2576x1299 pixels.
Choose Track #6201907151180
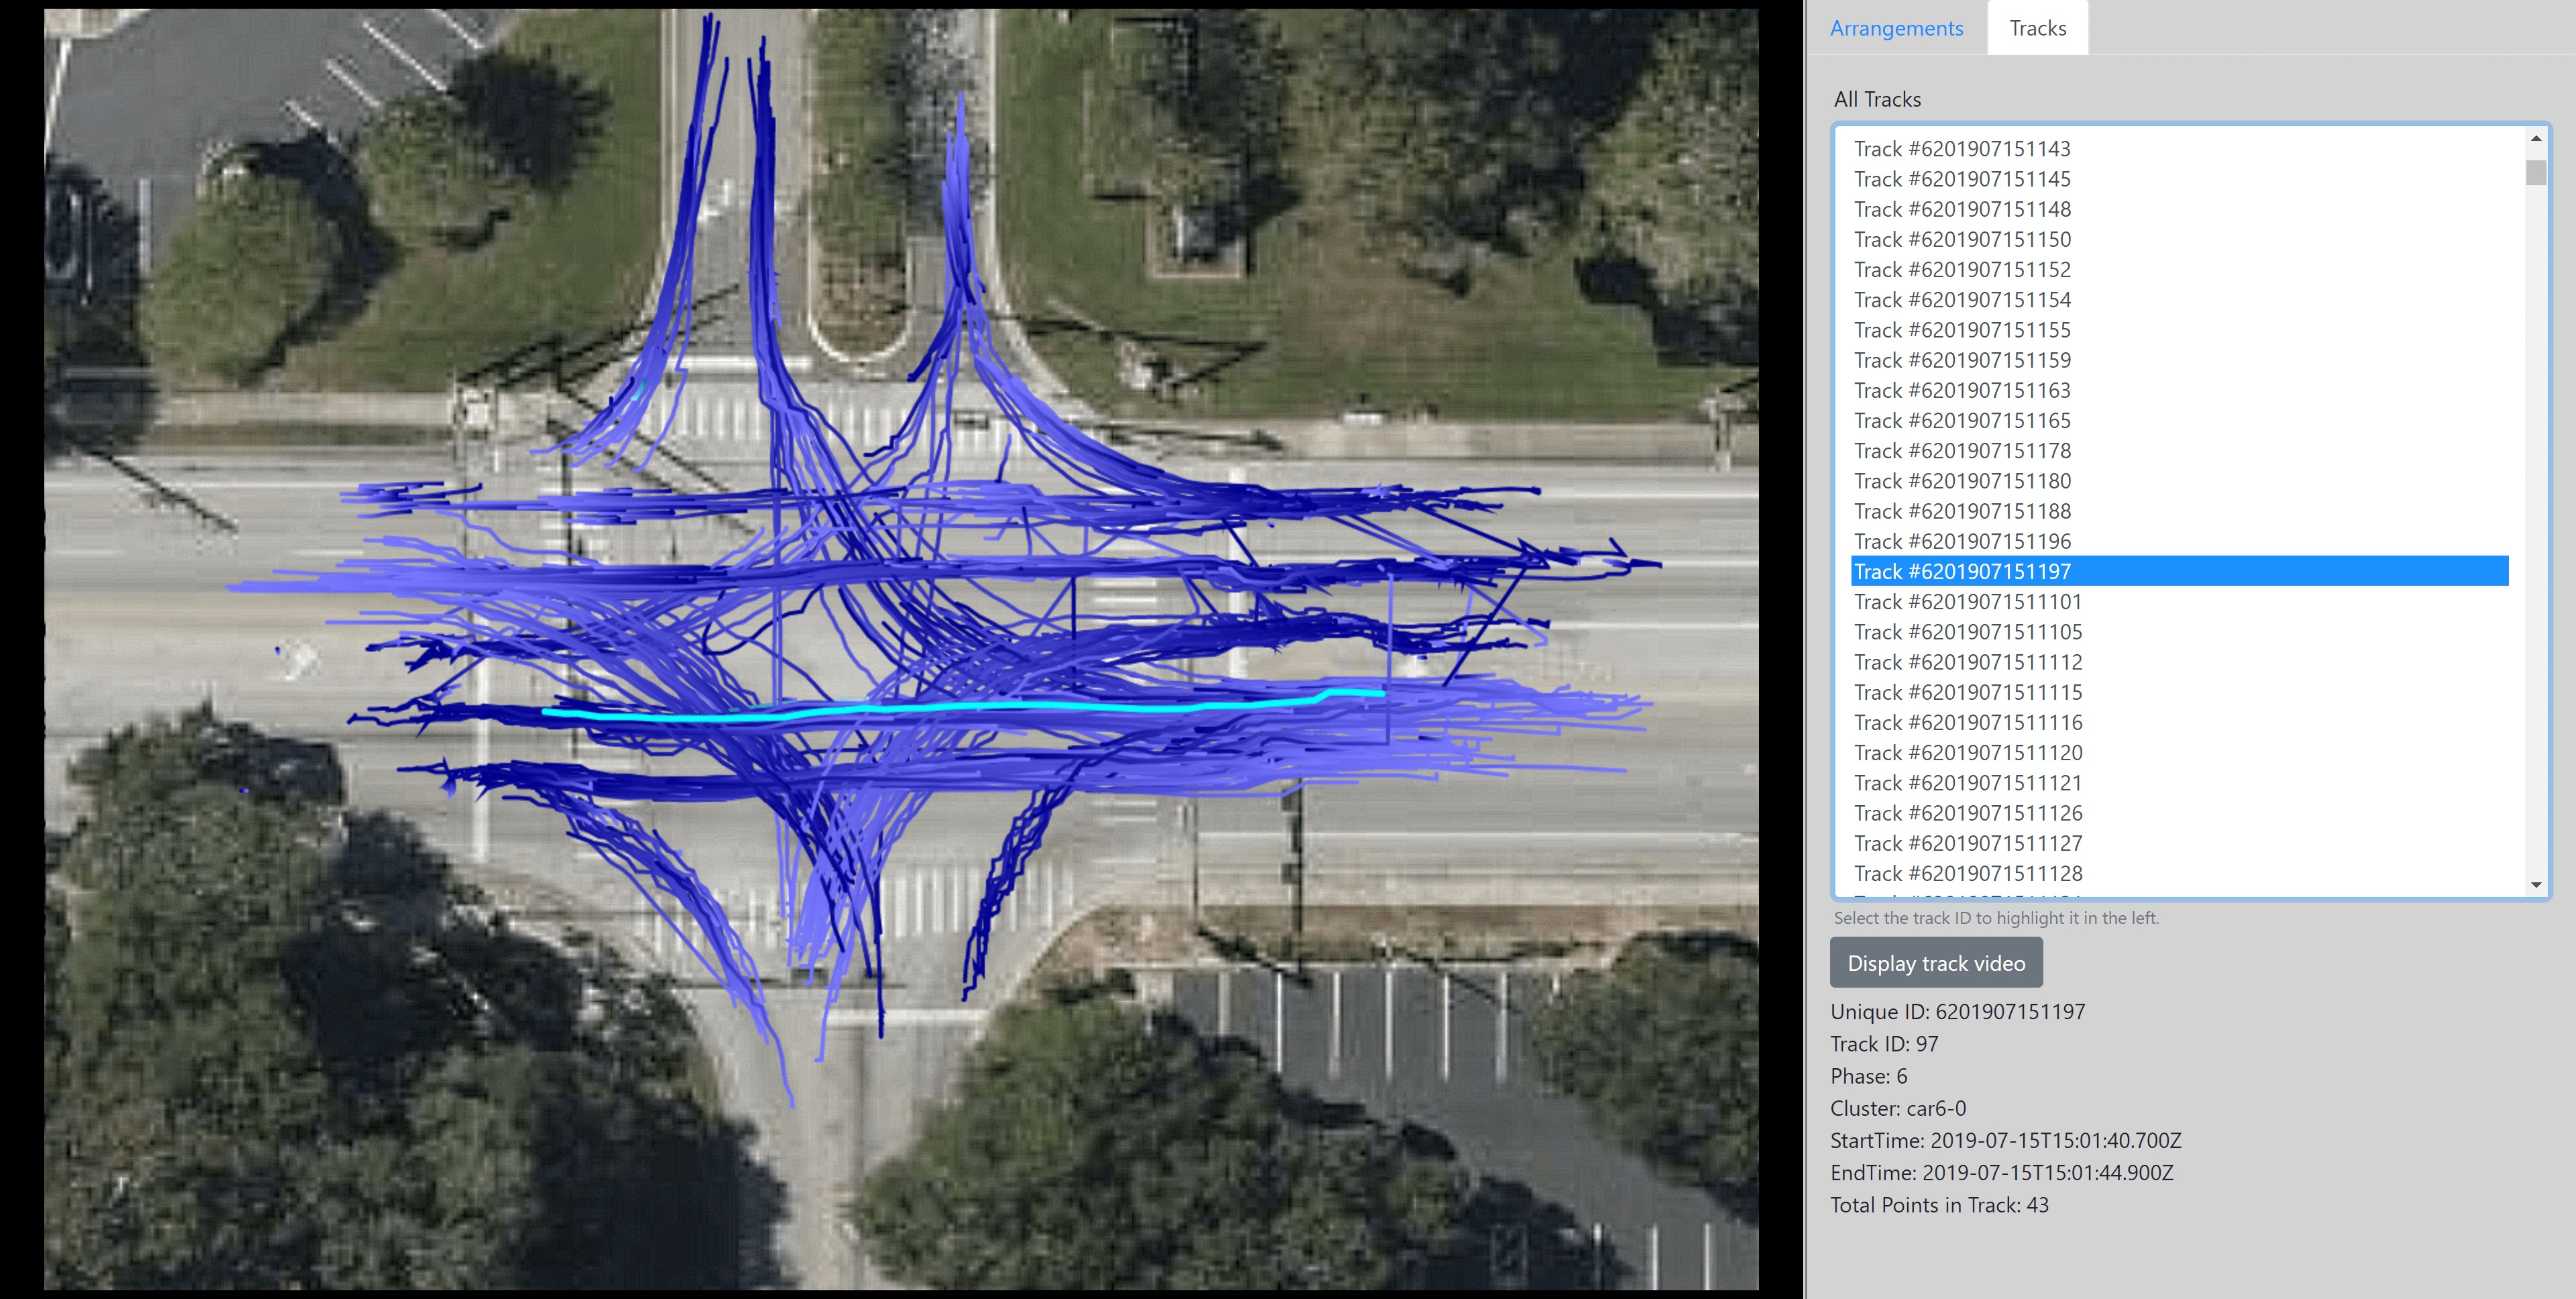coord(1961,481)
